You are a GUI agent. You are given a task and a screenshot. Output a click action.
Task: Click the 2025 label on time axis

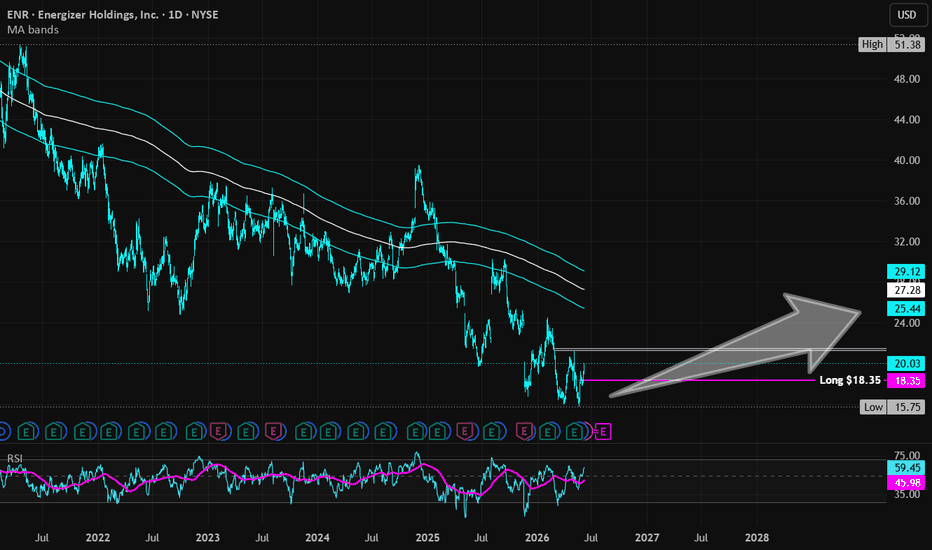pos(427,538)
